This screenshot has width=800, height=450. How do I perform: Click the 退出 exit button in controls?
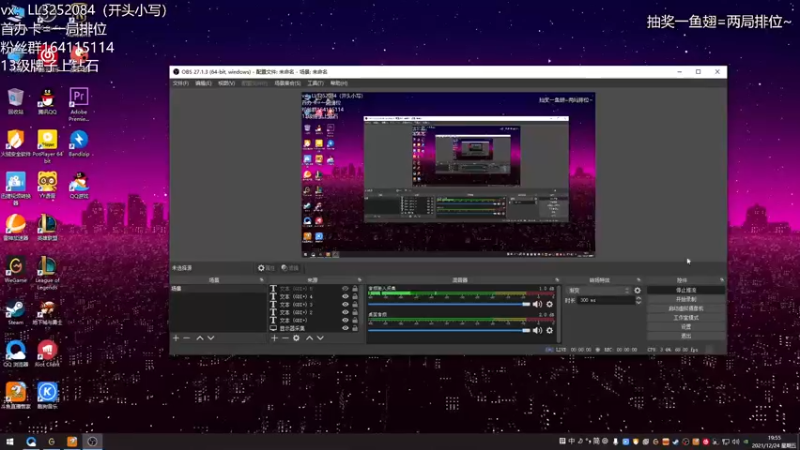click(x=686, y=336)
